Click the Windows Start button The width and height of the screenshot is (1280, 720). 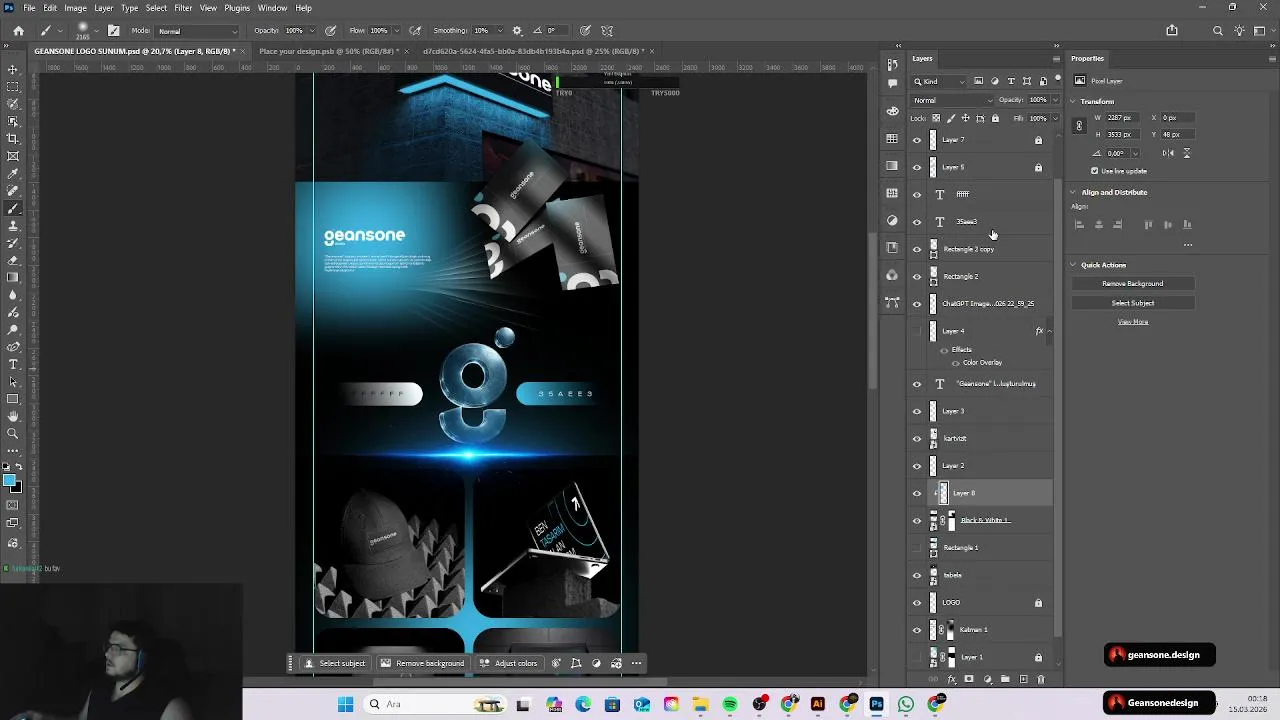pyautogui.click(x=345, y=704)
